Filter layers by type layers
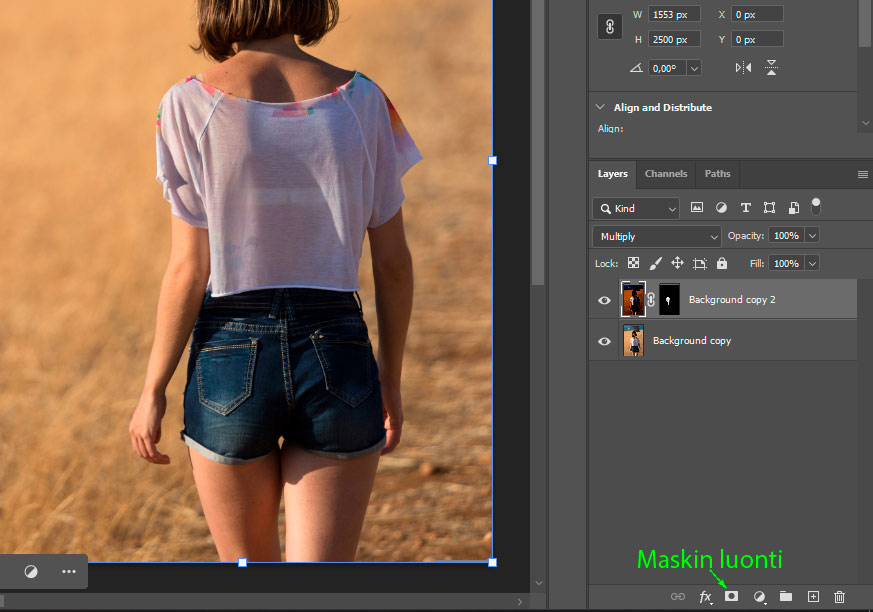 746,208
